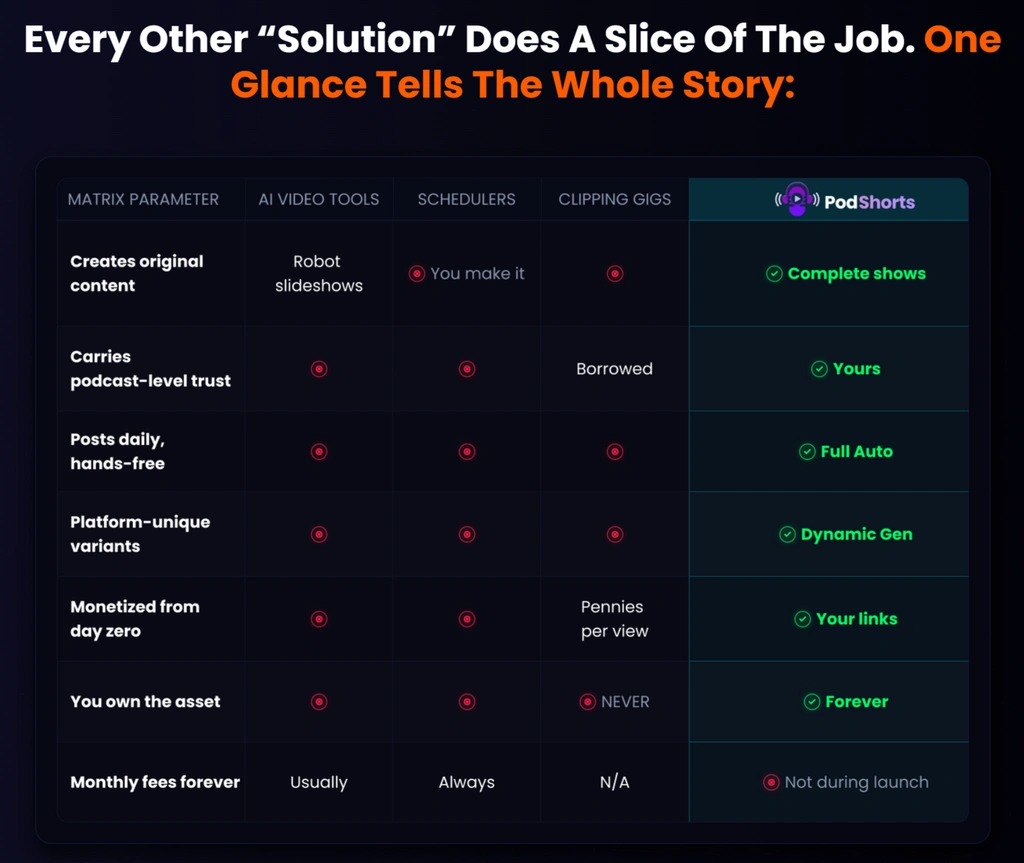Click Schedulers red X in You own the asset row
This screenshot has width=1024, height=863.
tap(467, 702)
